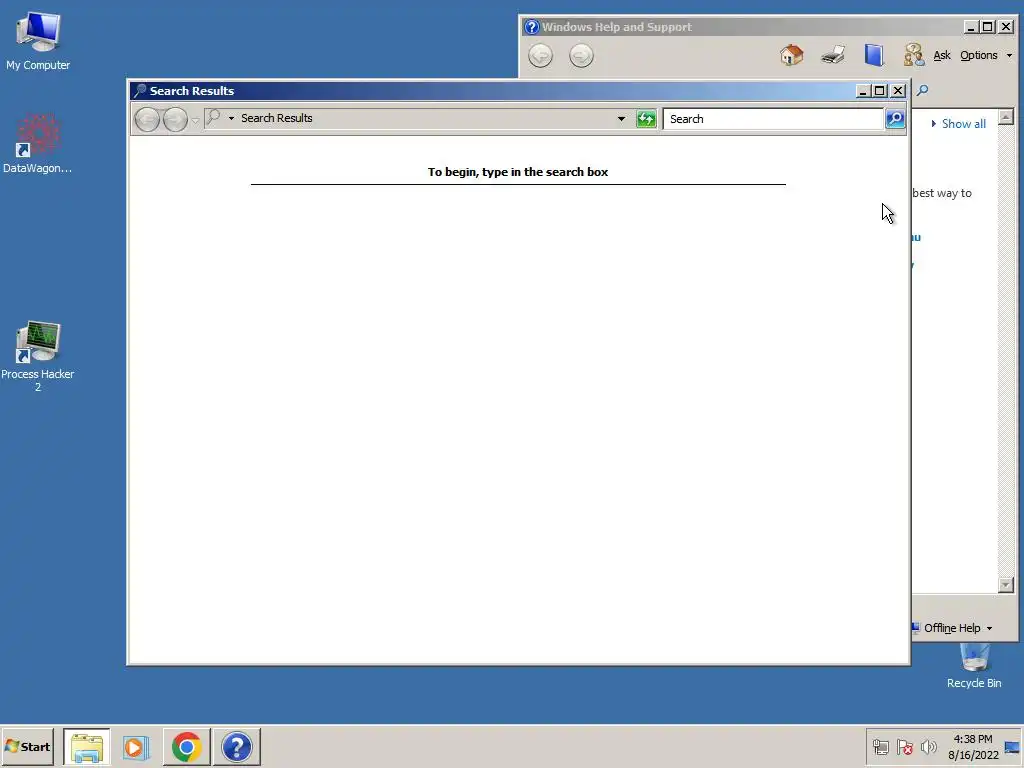
Task: Go forward in Windows Help and Support
Action: tap(581, 56)
